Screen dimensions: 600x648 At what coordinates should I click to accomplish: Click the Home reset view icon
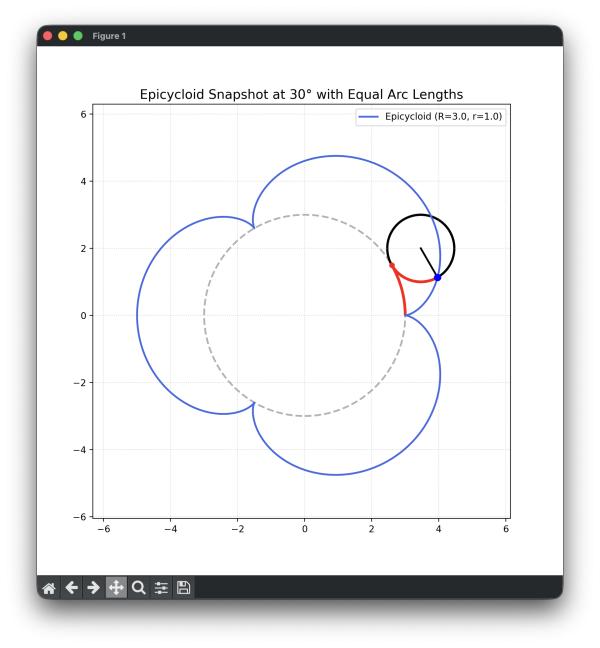coord(49,588)
